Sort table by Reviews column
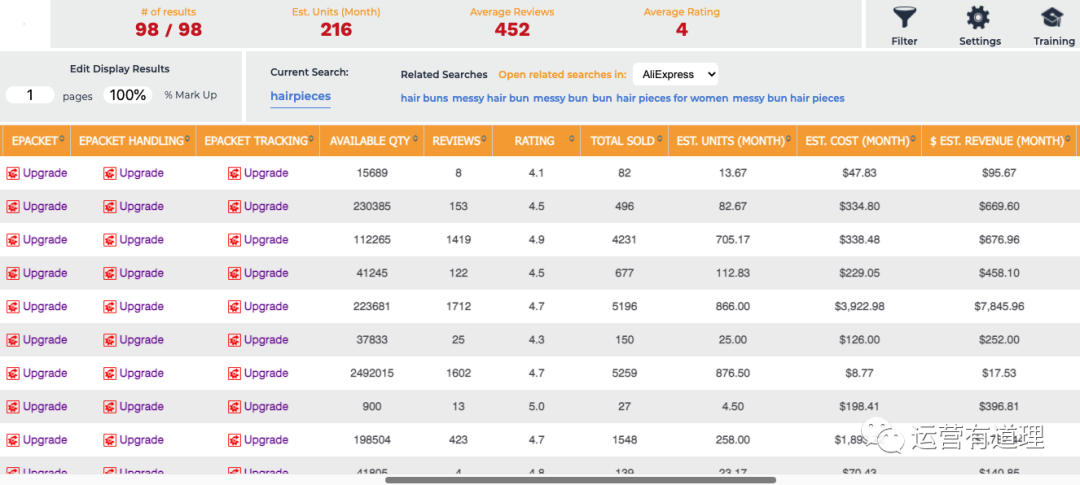The height and width of the screenshot is (485, 1080). click(x=456, y=141)
